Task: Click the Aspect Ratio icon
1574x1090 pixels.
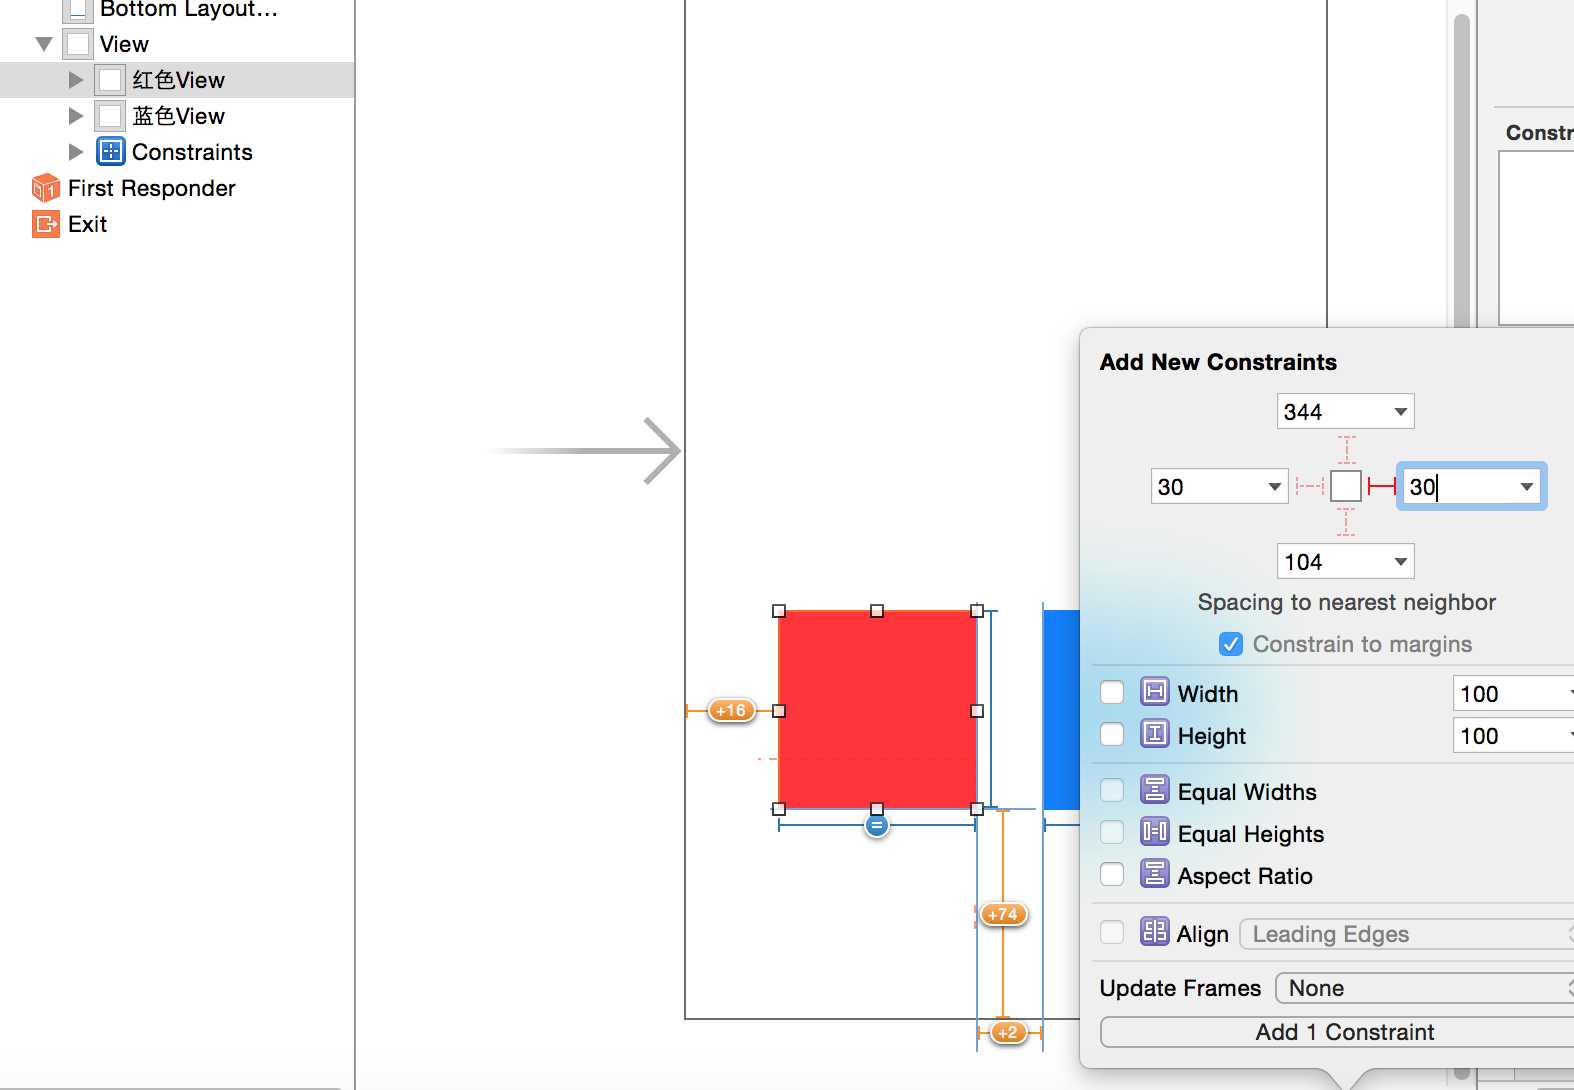Action: click(x=1154, y=874)
